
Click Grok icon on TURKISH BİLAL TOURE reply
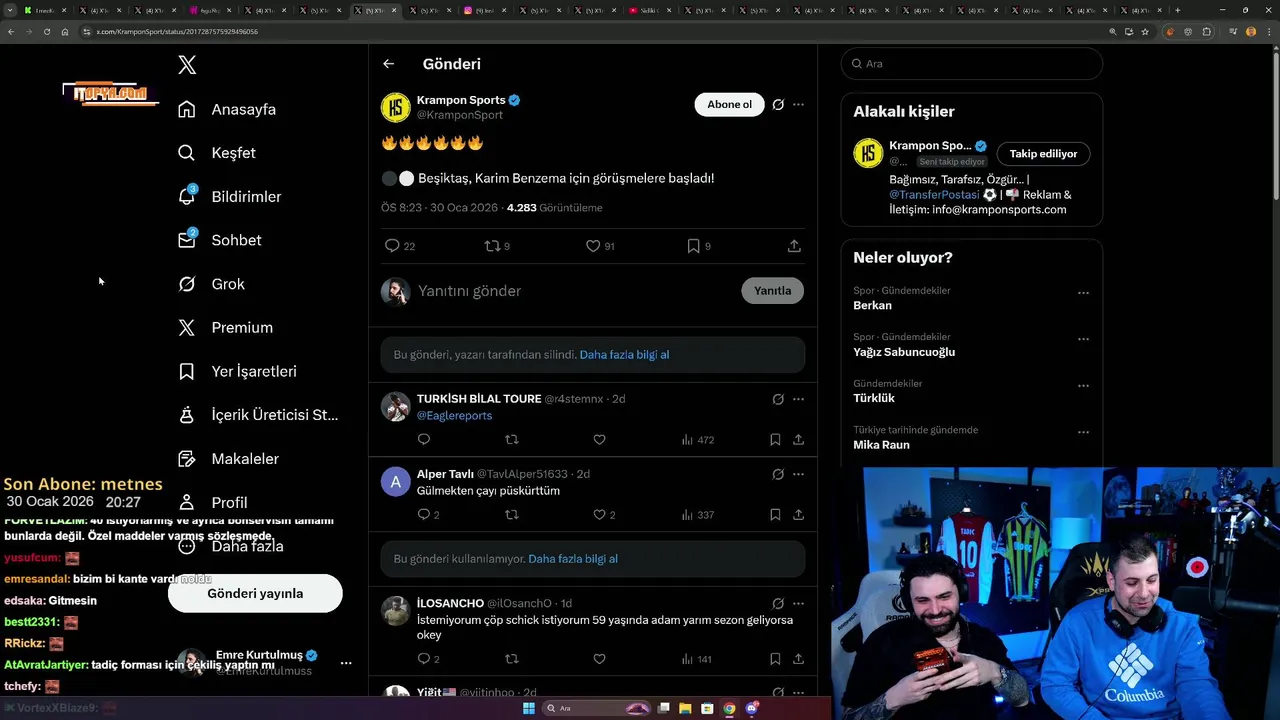(x=778, y=399)
